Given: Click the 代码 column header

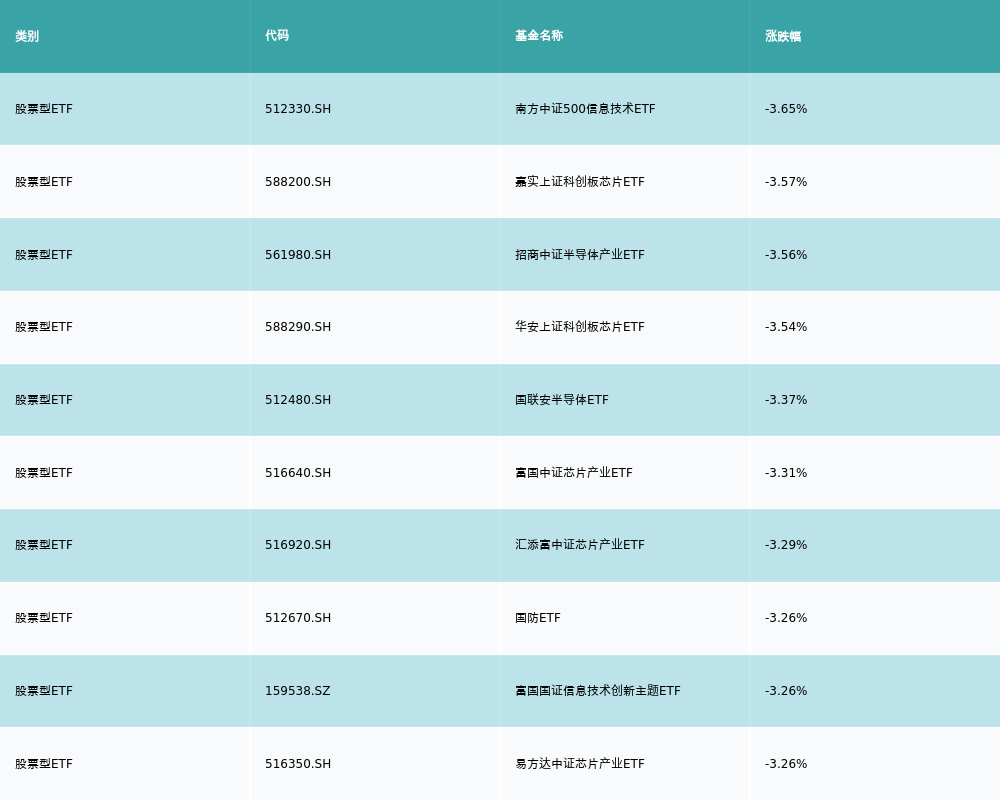Looking at the screenshot, I should [x=277, y=36].
